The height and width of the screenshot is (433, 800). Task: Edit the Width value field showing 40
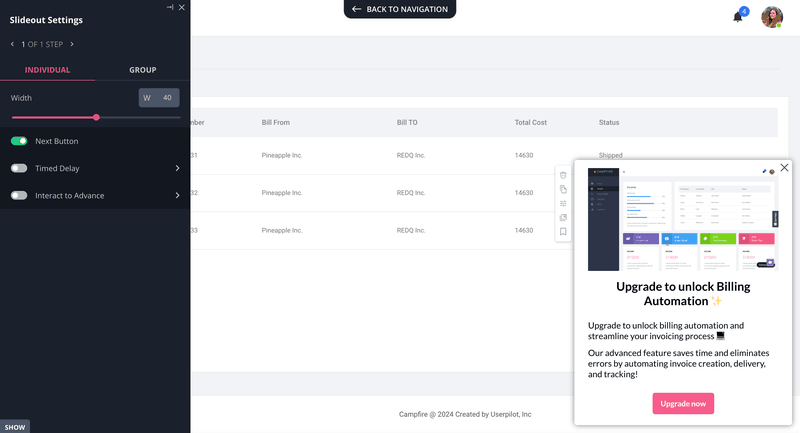(x=159, y=98)
